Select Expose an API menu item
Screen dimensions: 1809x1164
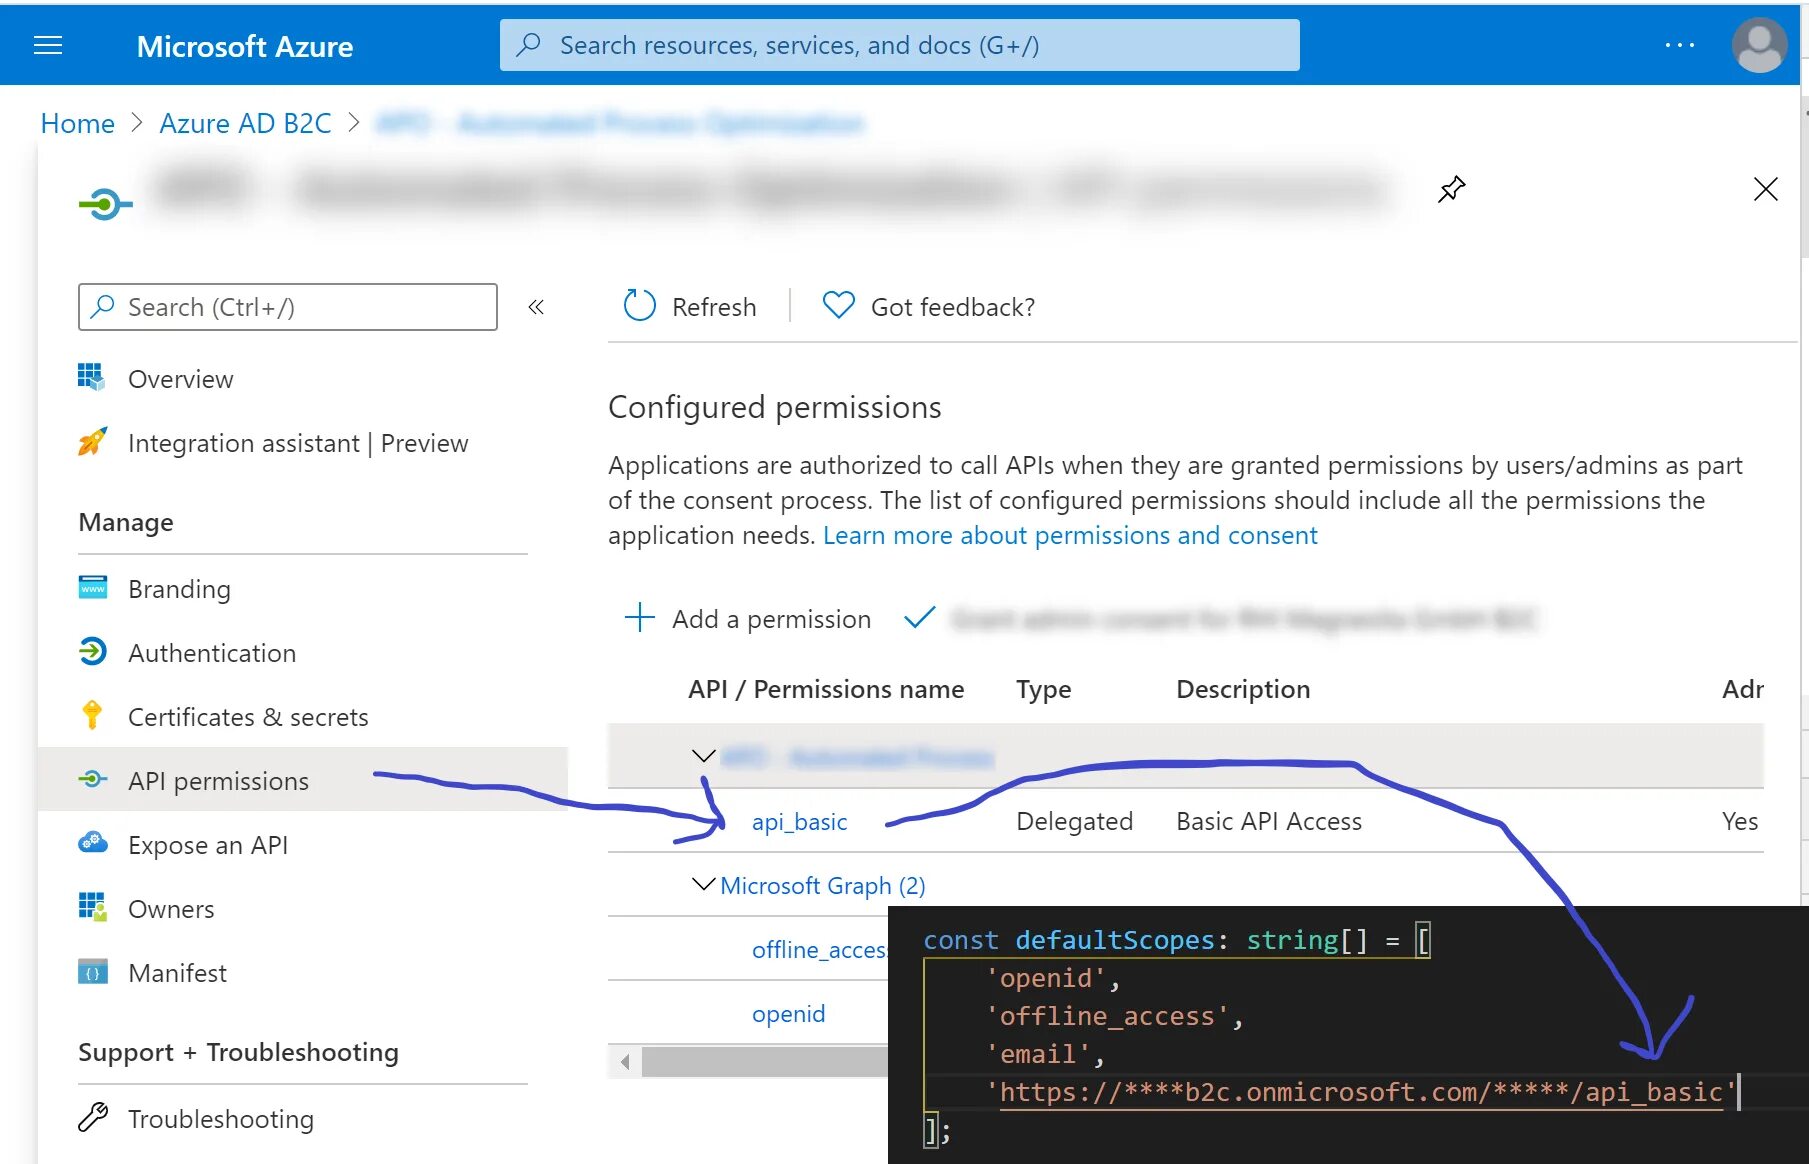(x=207, y=845)
